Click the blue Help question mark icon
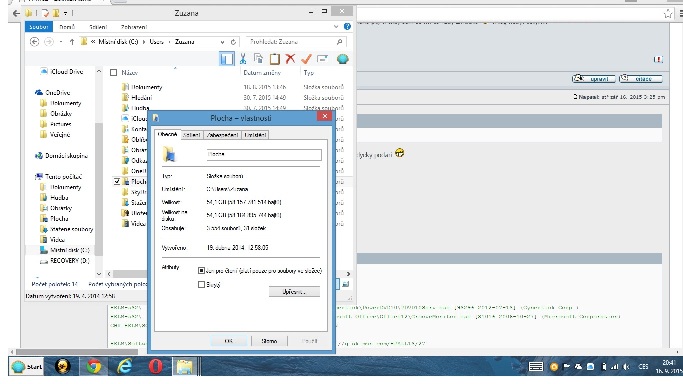683x384 pixels. tap(347, 27)
